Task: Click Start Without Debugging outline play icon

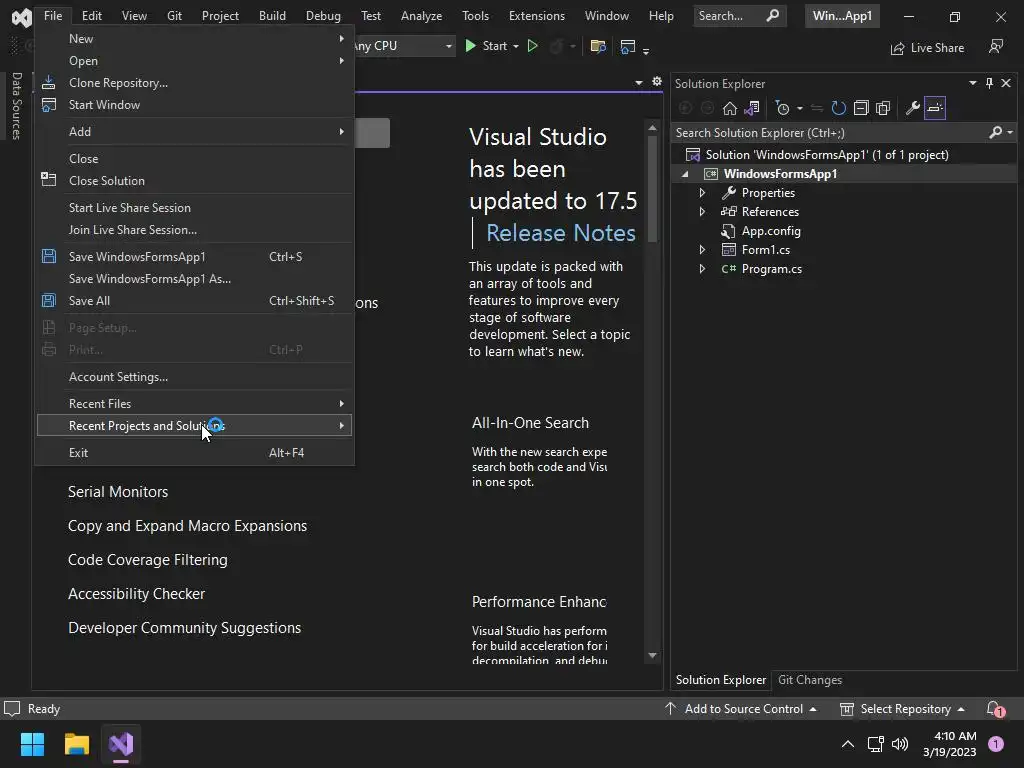Action: [533, 46]
